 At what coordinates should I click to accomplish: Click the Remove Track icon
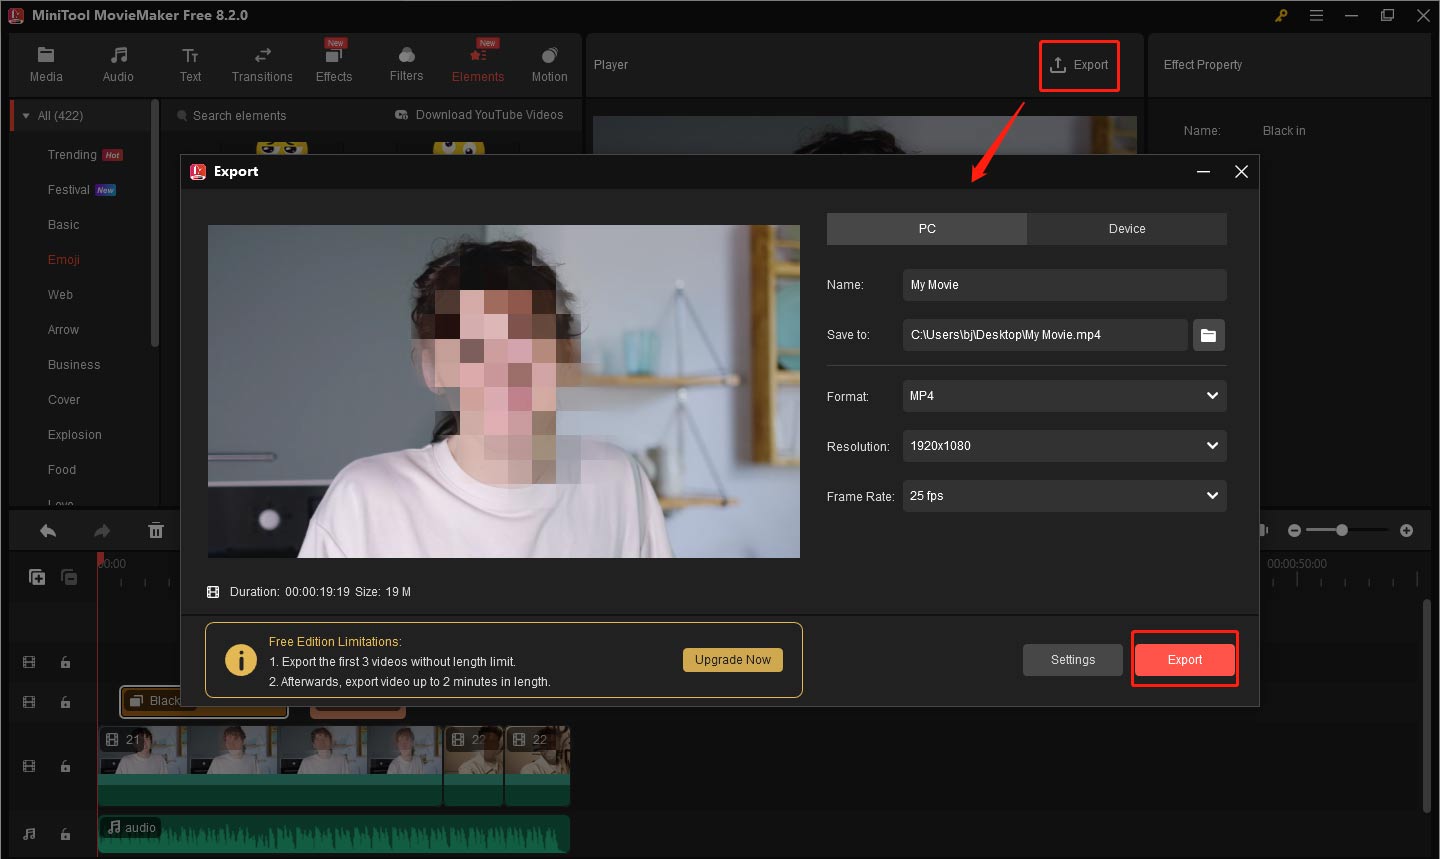(x=69, y=577)
